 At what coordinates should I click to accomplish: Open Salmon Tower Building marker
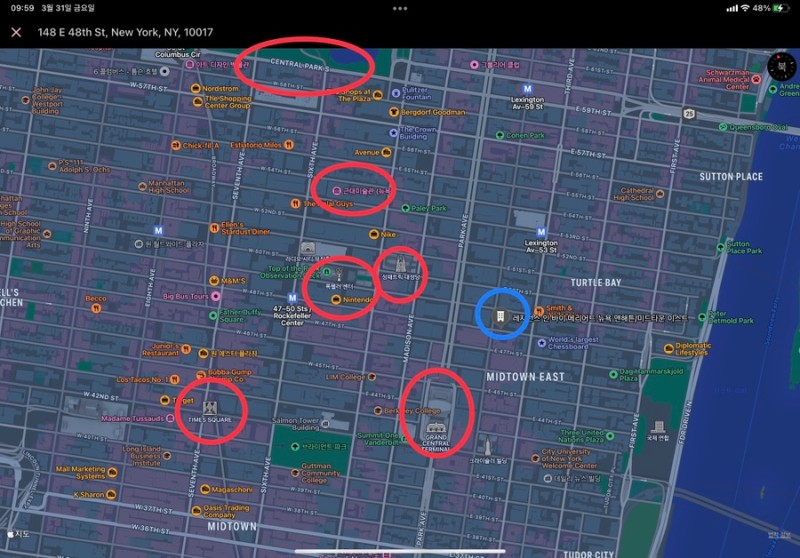click(325, 424)
